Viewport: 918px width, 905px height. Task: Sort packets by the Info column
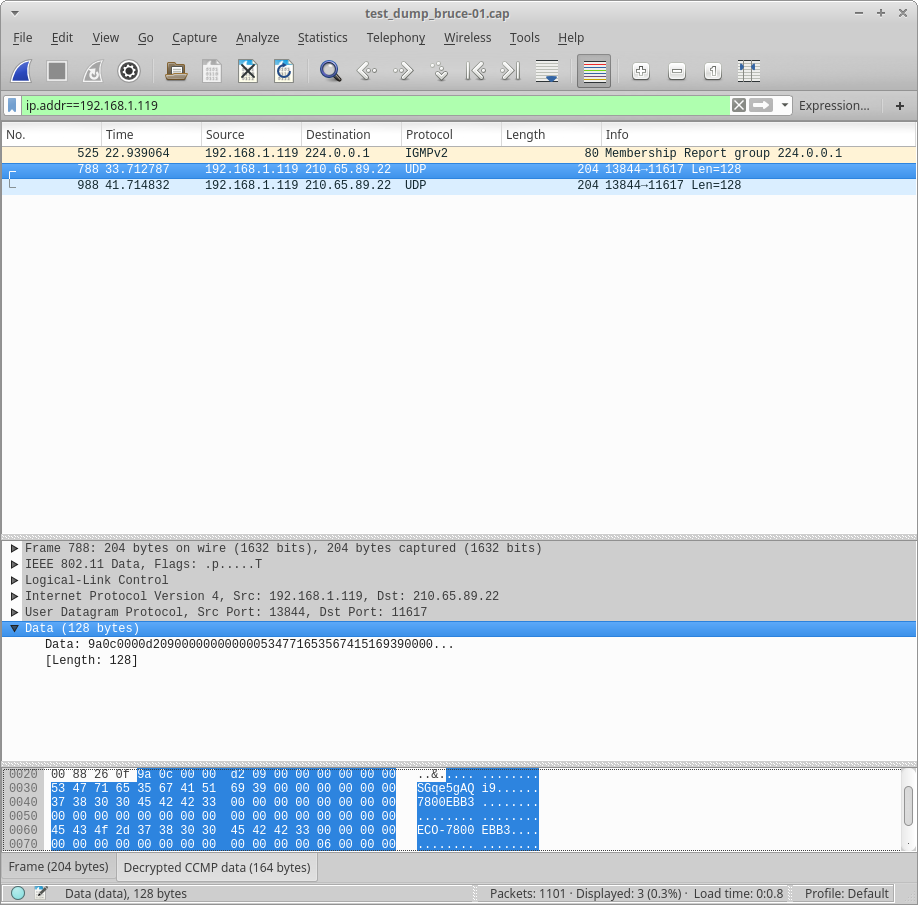[758, 135]
